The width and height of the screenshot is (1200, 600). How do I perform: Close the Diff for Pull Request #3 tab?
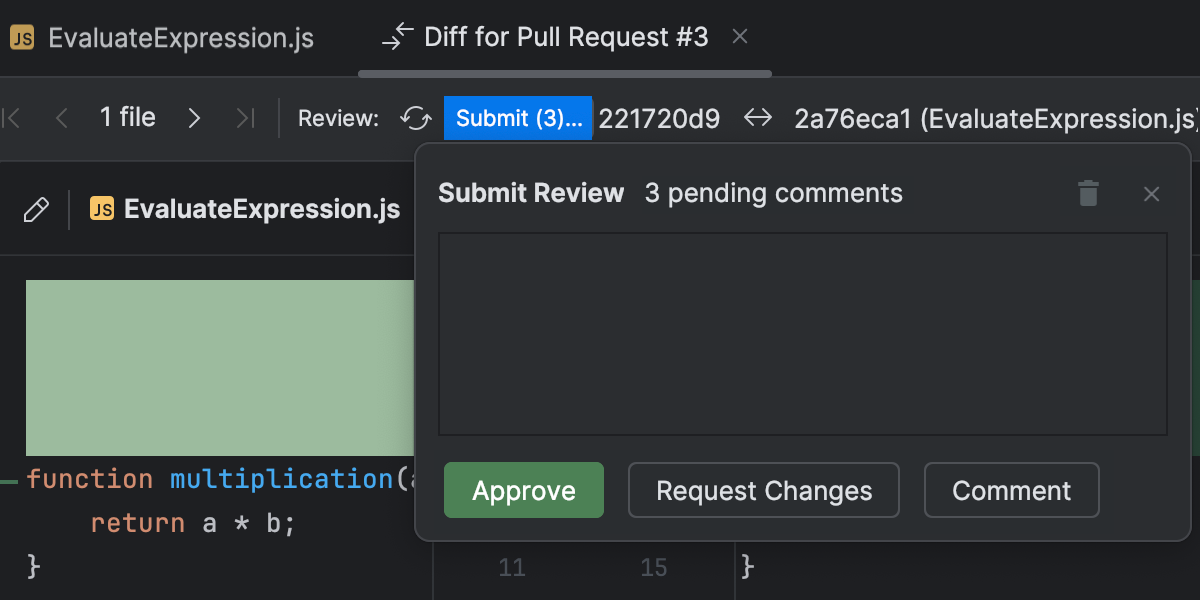click(739, 36)
